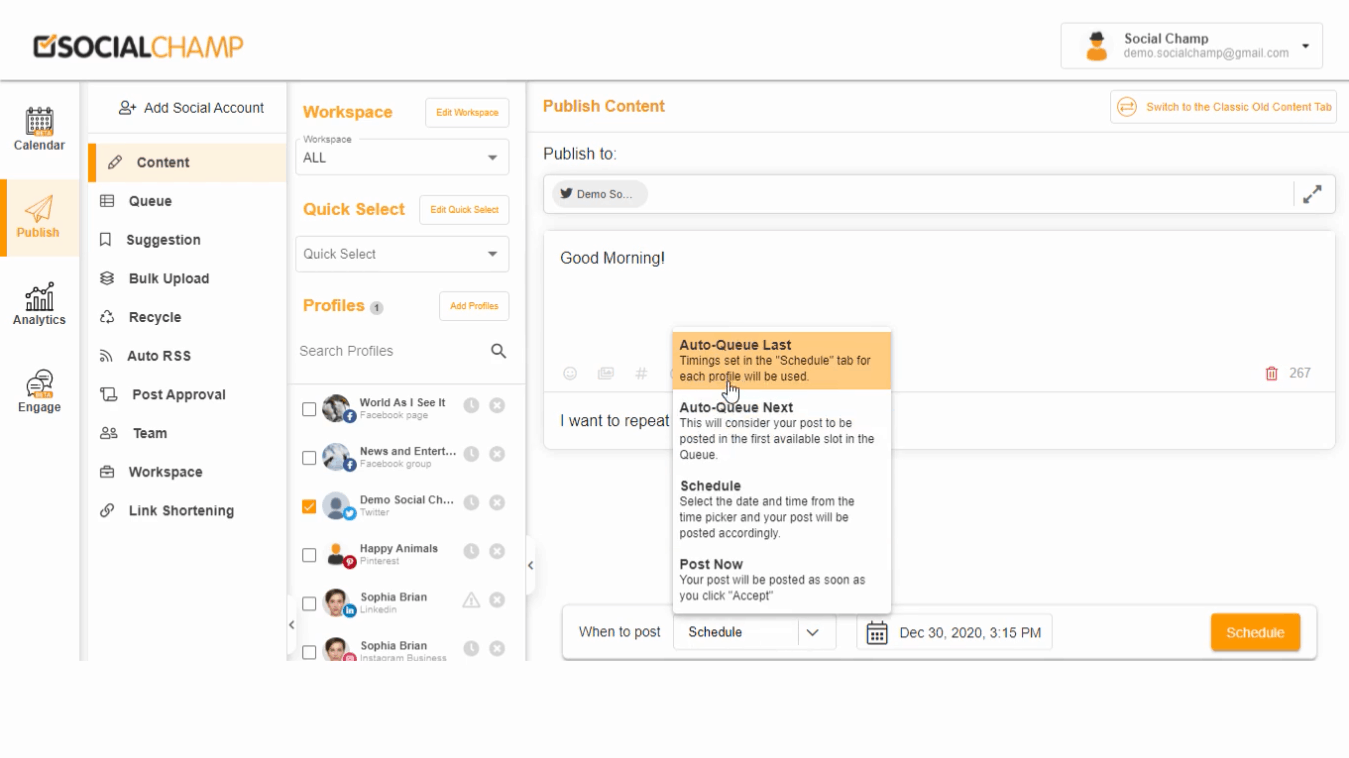Open the Engage section in sidebar

pos(39,391)
